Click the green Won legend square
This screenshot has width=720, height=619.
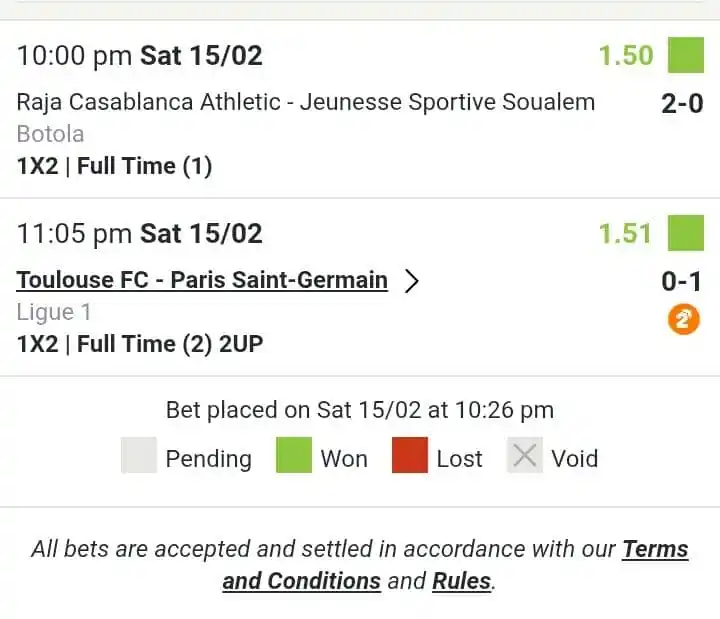click(x=294, y=456)
